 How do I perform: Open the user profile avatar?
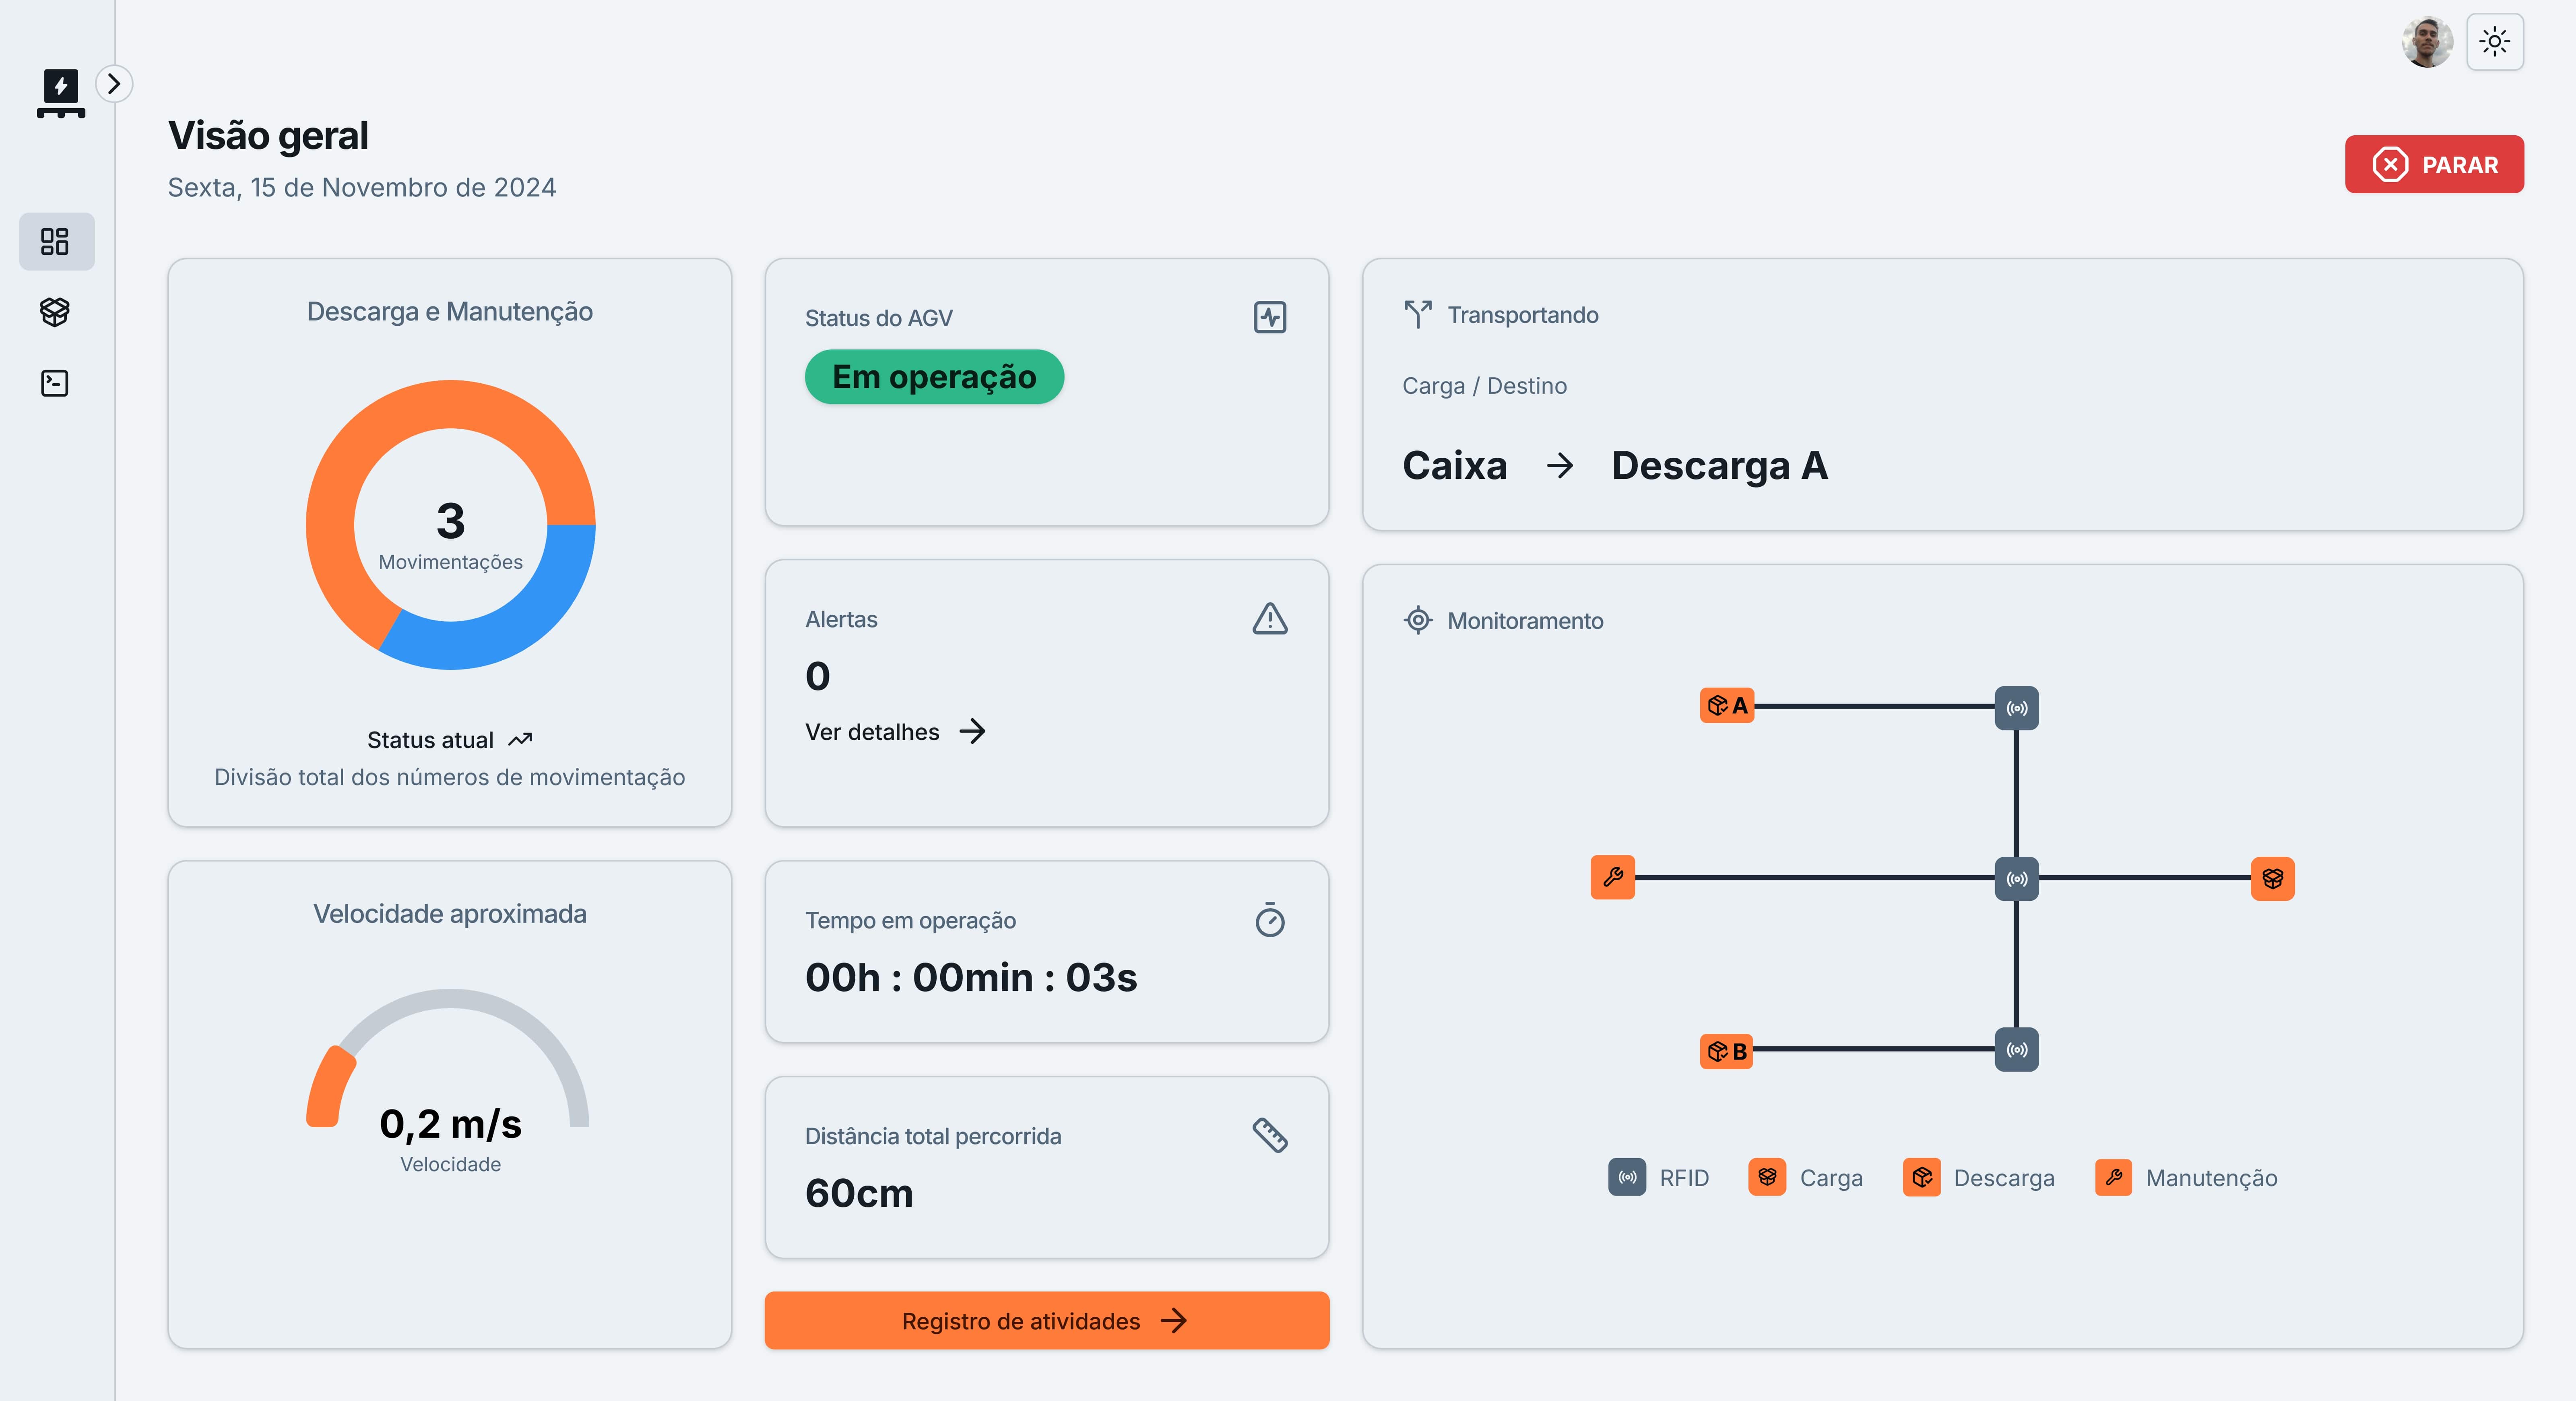click(x=2427, y=42)
